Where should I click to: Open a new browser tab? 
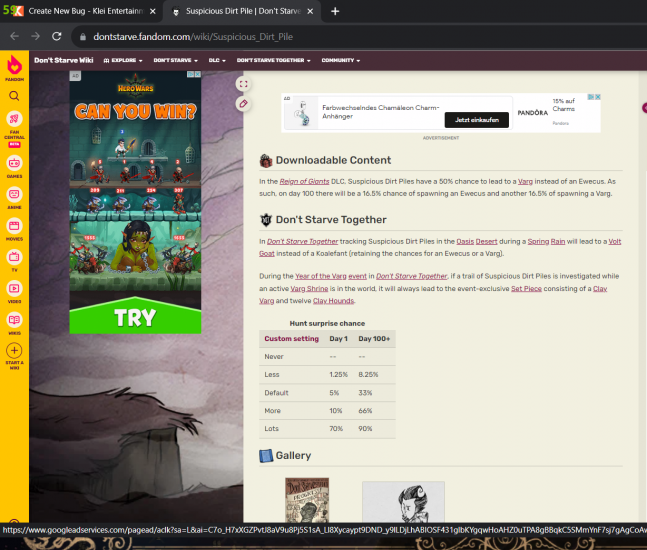(335, 11)
